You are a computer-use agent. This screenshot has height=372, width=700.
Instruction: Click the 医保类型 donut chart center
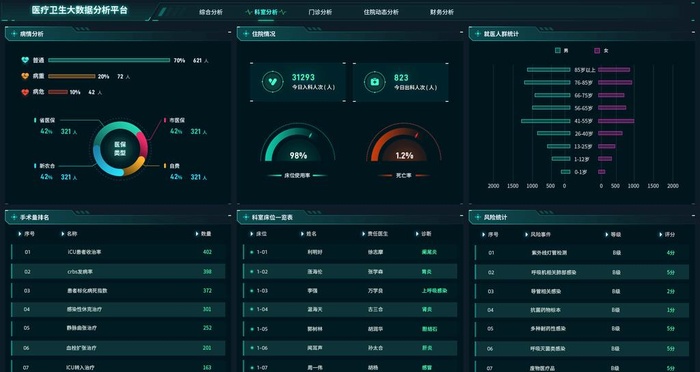pyautogui.click(x=120, y=149)
